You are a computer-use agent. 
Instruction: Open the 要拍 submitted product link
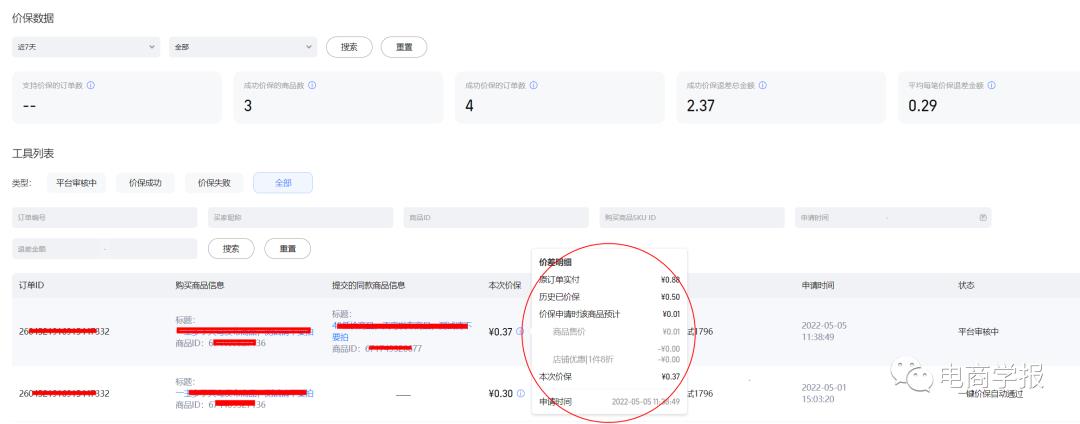340,337
